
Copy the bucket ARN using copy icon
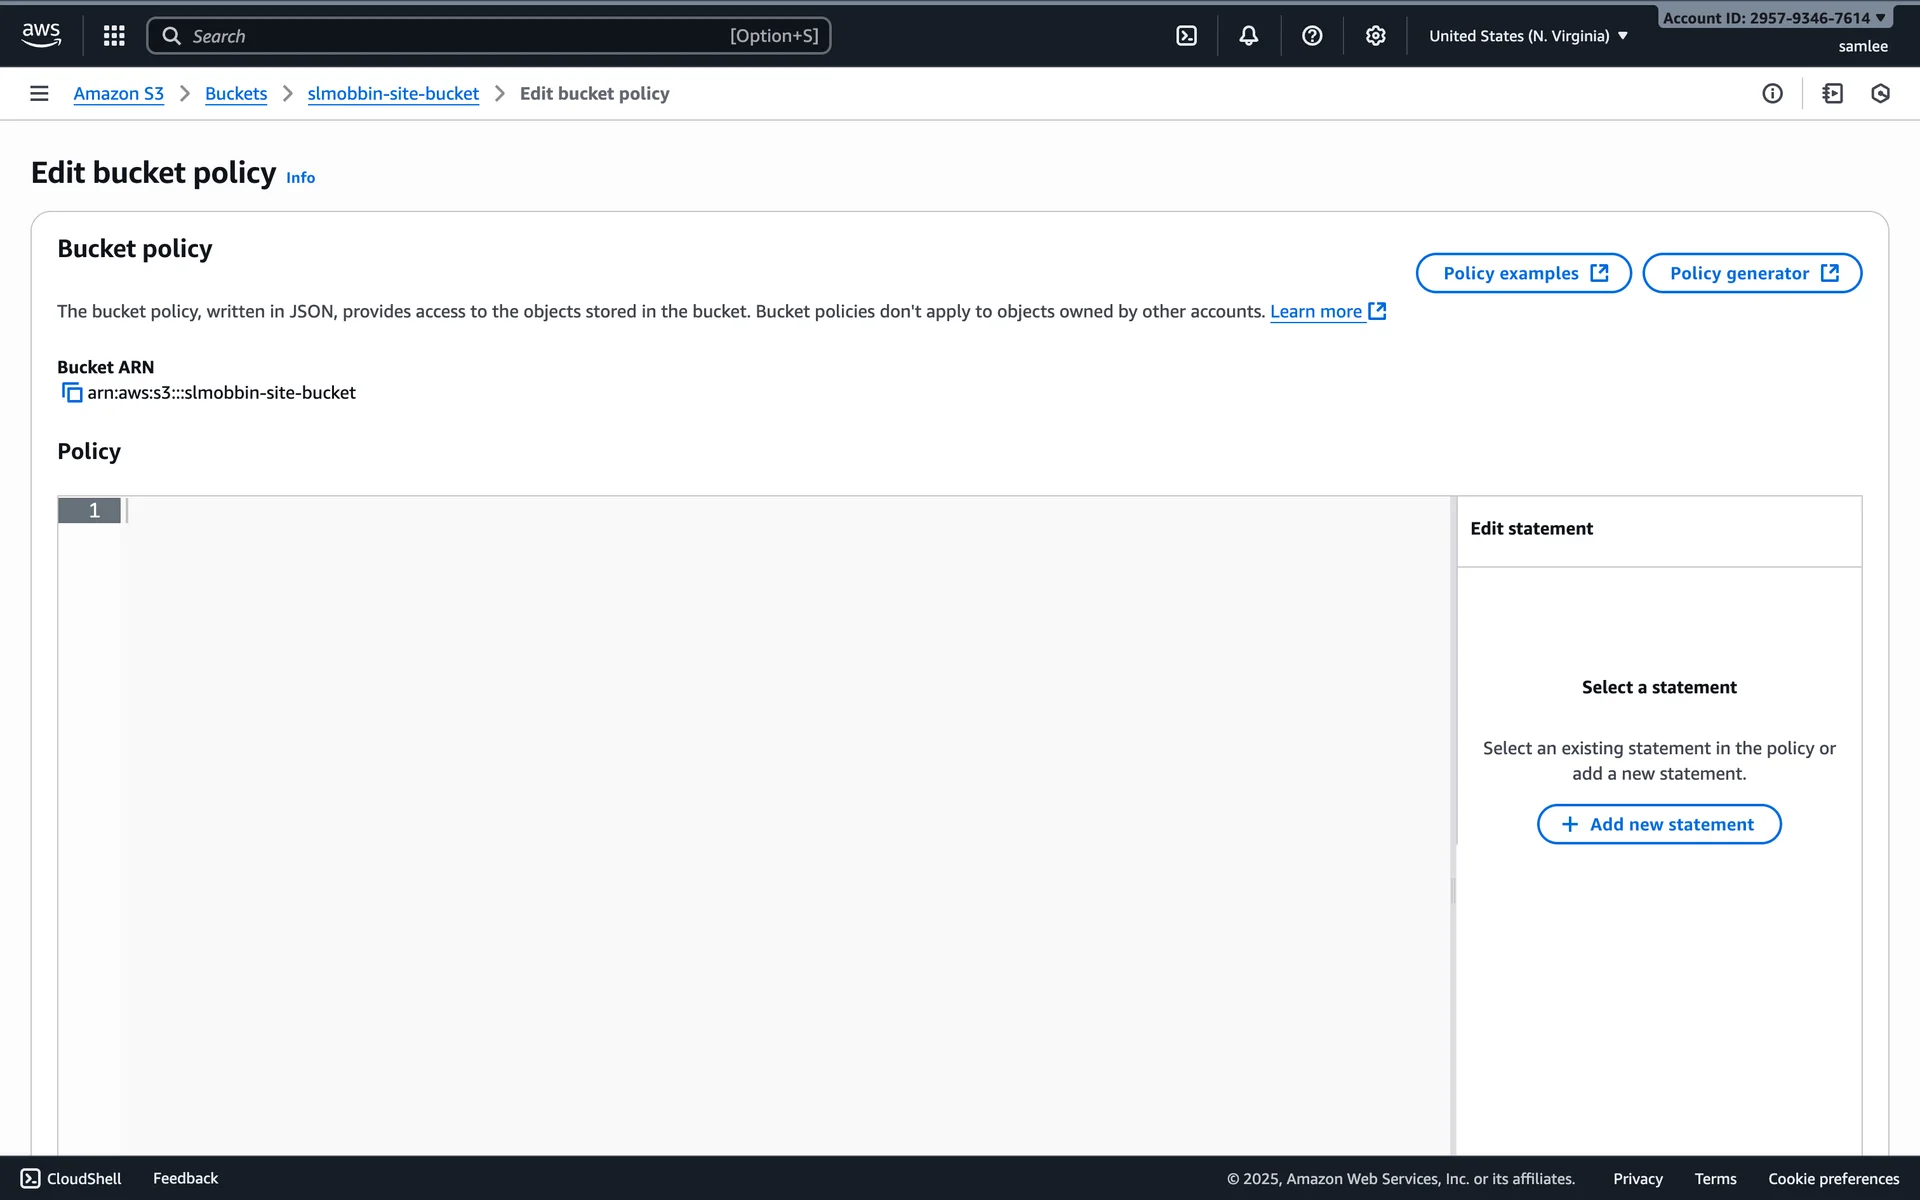[x=71, y=393]
